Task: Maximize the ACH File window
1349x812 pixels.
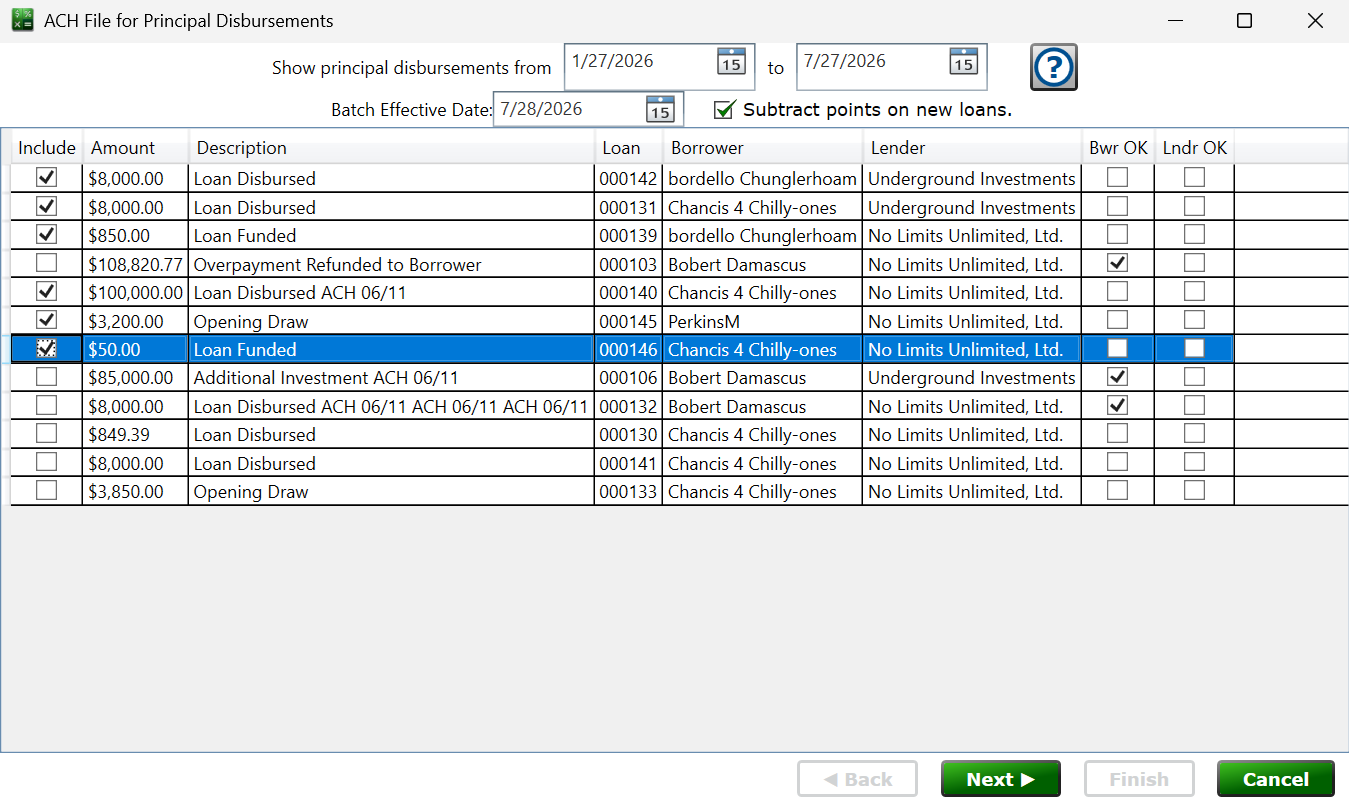Action: [1244, 20]
